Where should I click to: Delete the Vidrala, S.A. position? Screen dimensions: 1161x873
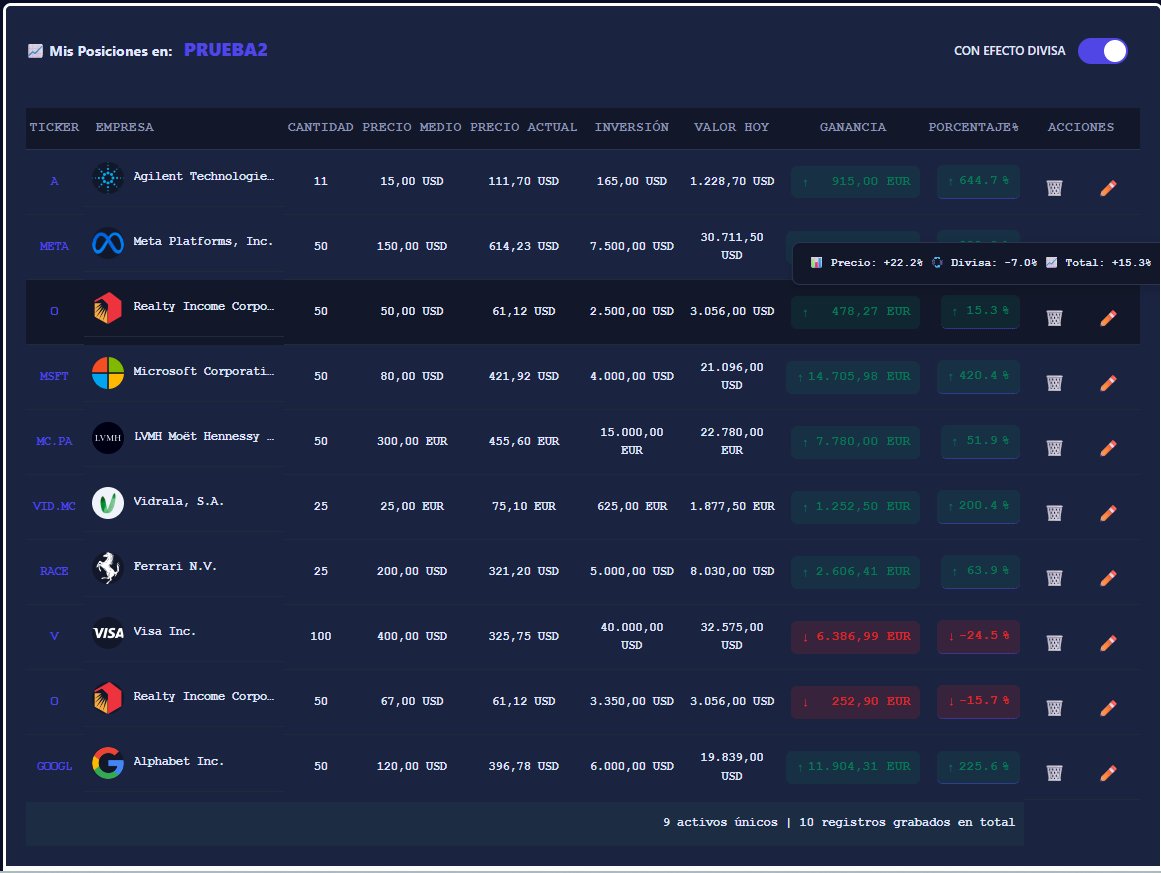pyautogui.click(x=1054, y=512)
